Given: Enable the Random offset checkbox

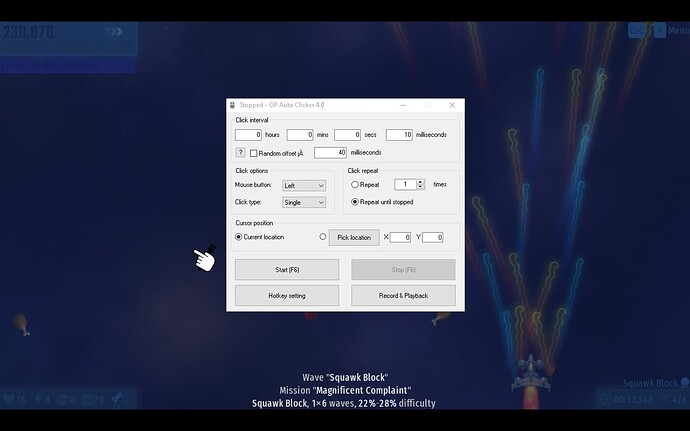Looking at the screenshot, I should 253,153.
